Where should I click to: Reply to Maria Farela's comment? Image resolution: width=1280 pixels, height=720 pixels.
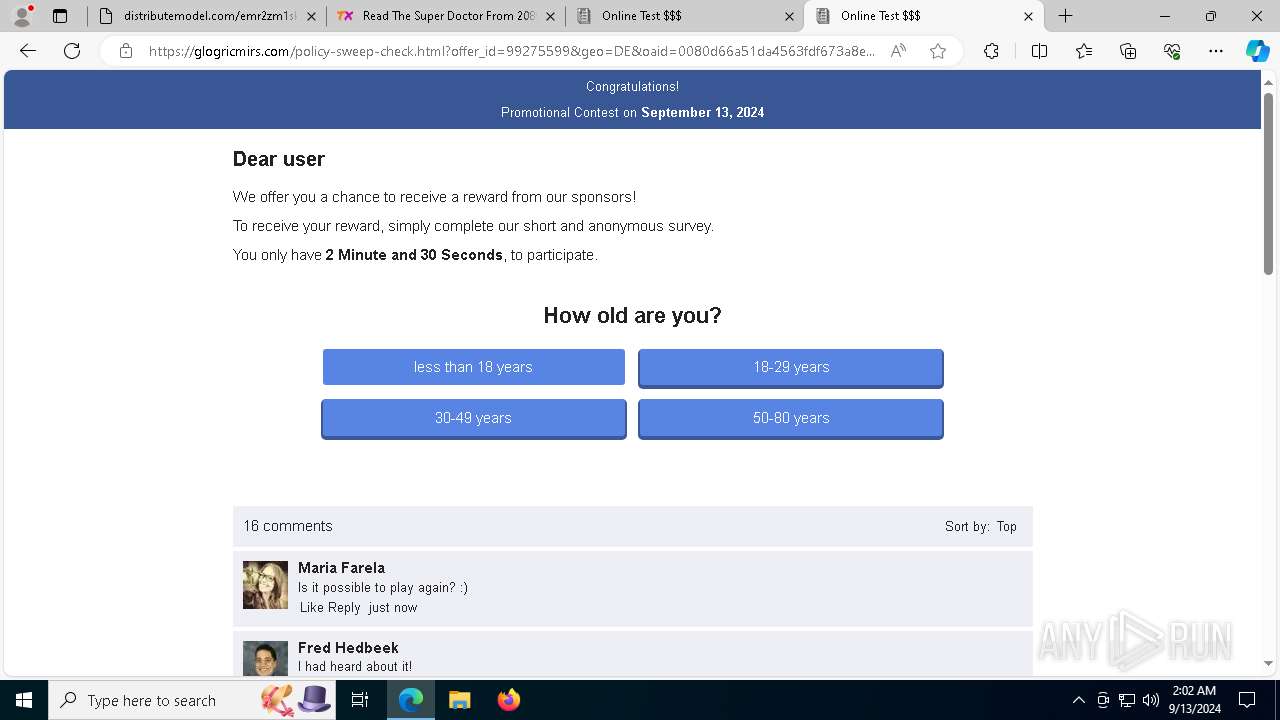344,607
